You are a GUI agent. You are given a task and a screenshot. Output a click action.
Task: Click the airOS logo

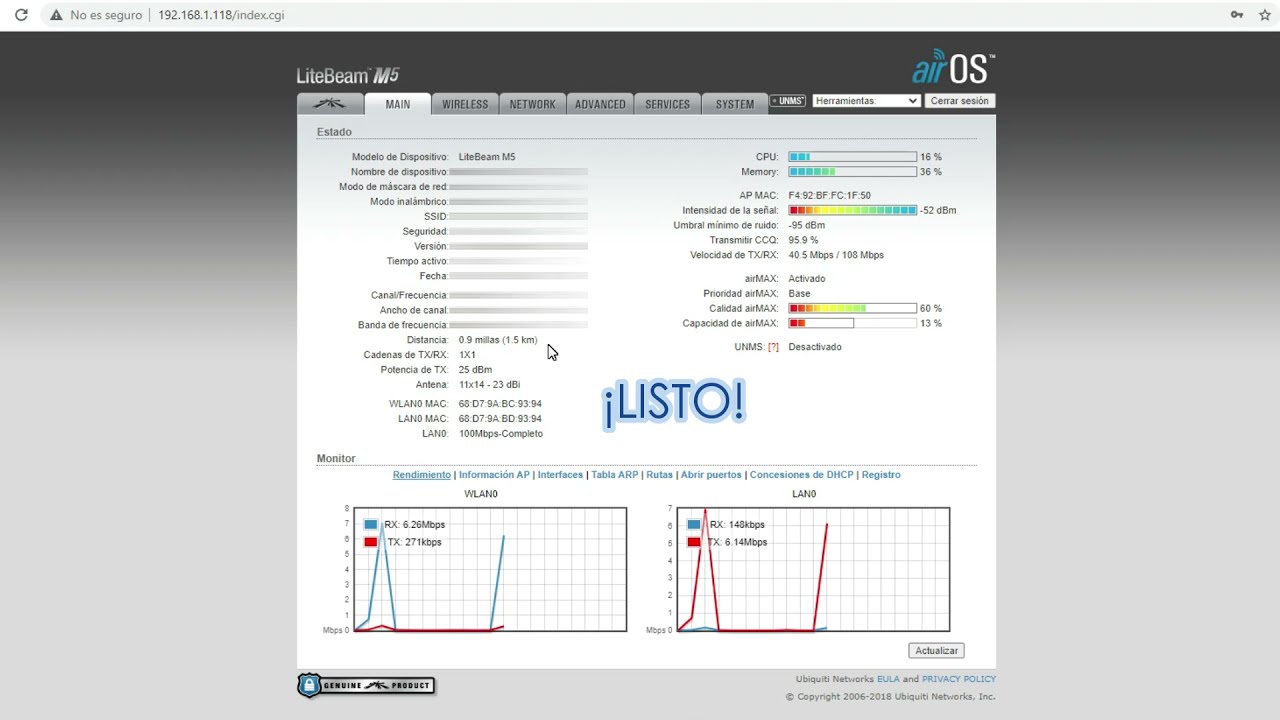pyautogui.click(x=953, y=68)
